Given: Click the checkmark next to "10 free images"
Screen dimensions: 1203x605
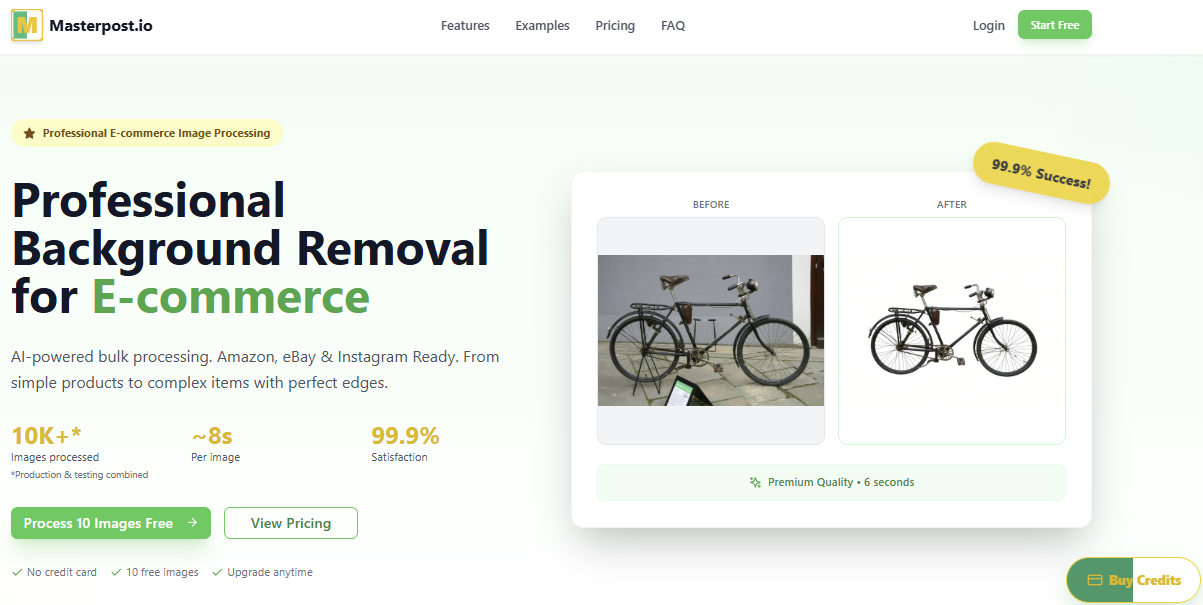Looking at the screenshot, I should [x=117, y=572].
